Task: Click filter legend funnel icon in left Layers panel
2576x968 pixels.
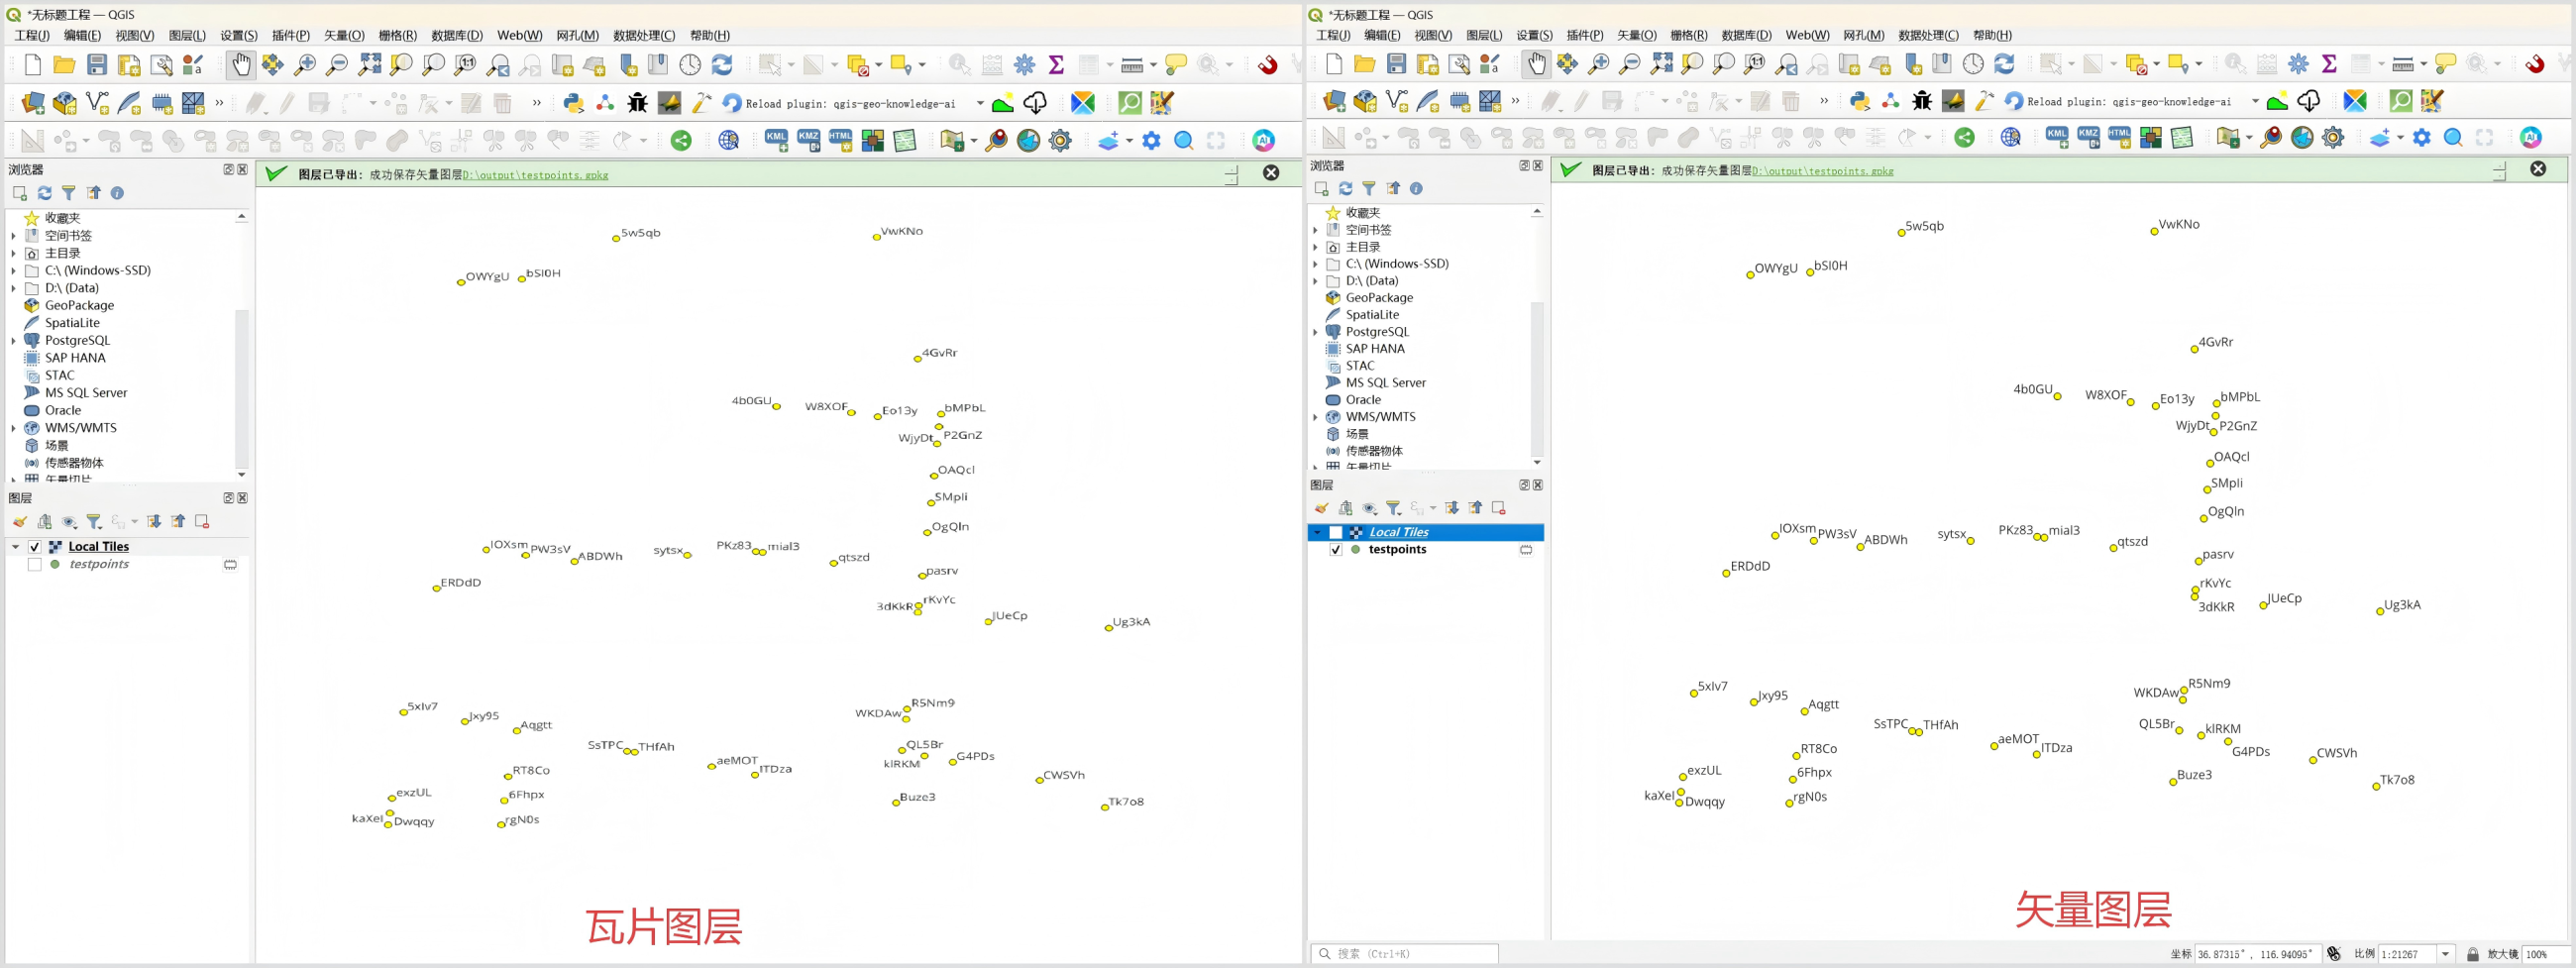Action: [x=94, y=522]
